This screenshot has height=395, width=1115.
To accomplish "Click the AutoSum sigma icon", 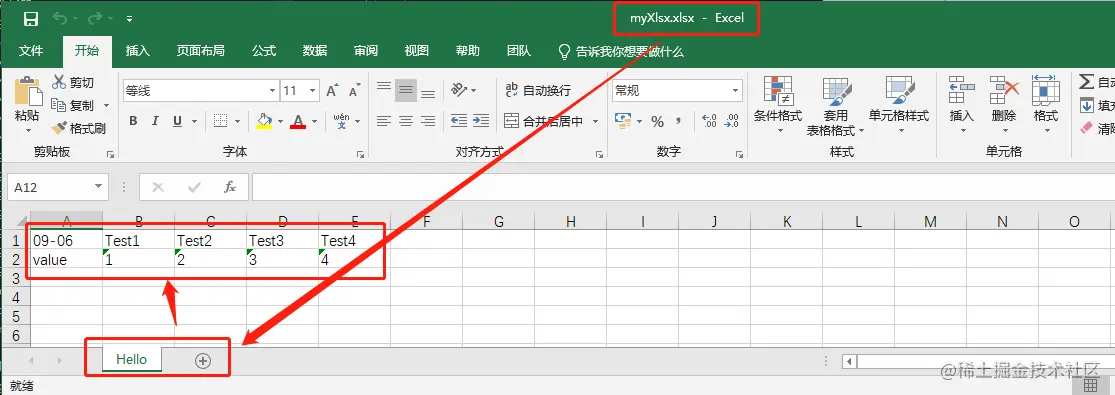I will (1086, 83).
